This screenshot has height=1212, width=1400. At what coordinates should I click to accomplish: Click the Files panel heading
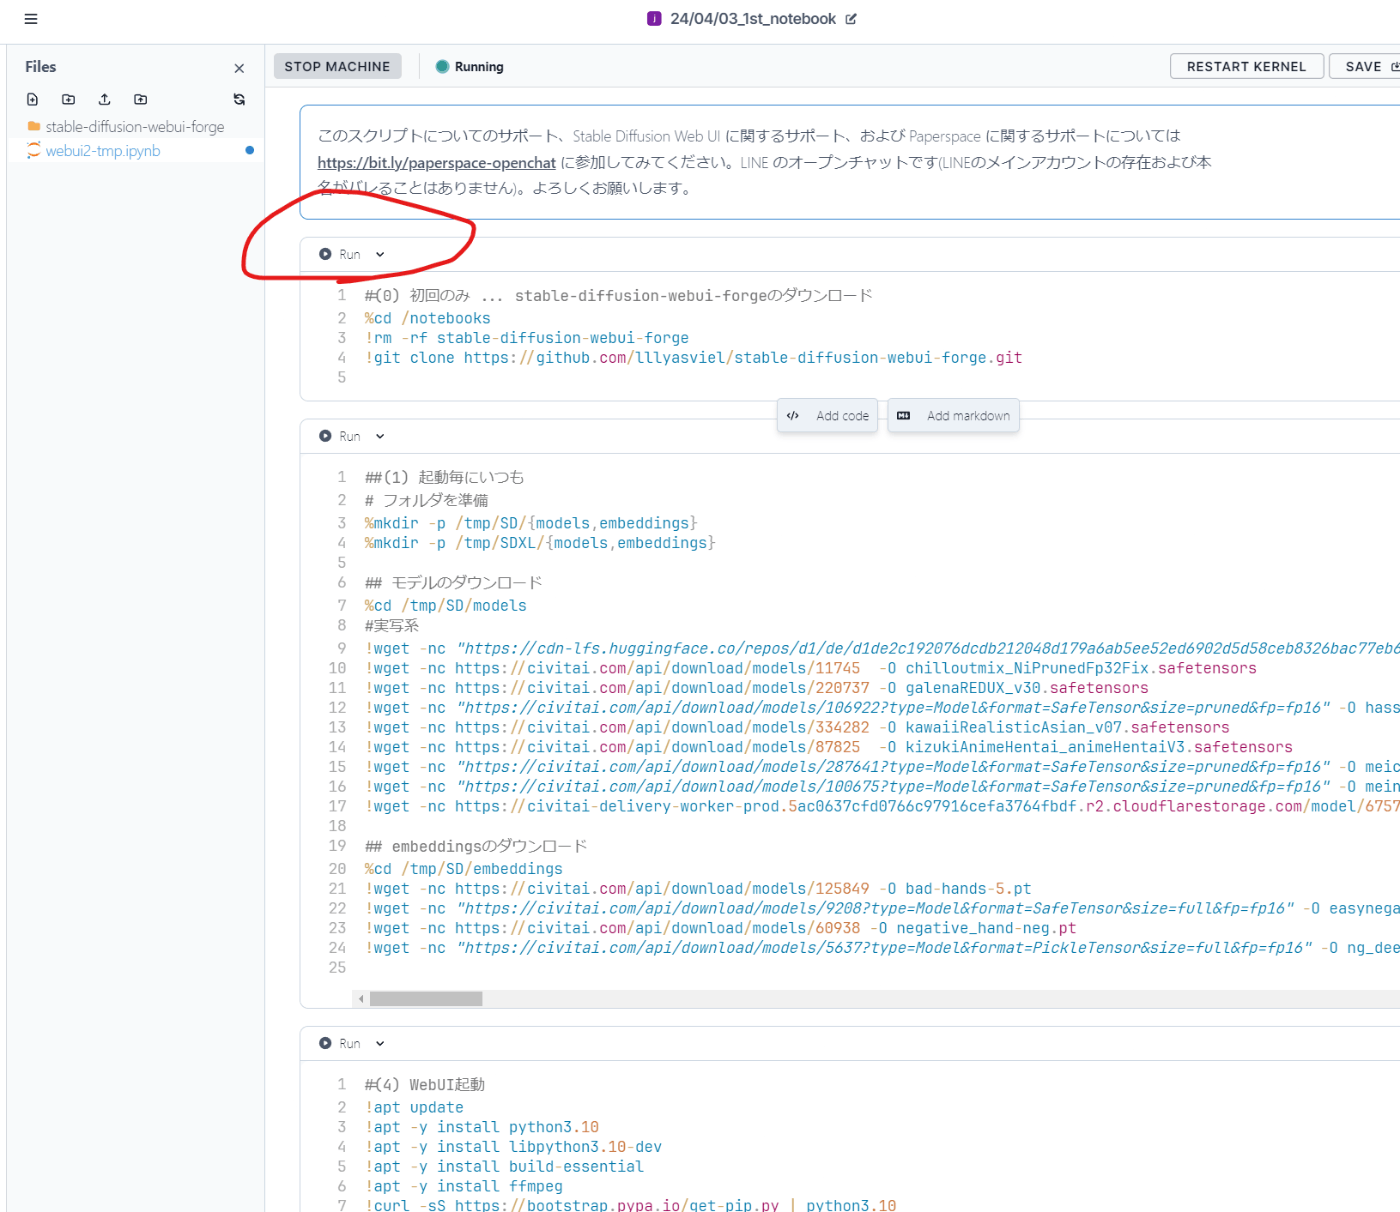click(x=40, y=67)
